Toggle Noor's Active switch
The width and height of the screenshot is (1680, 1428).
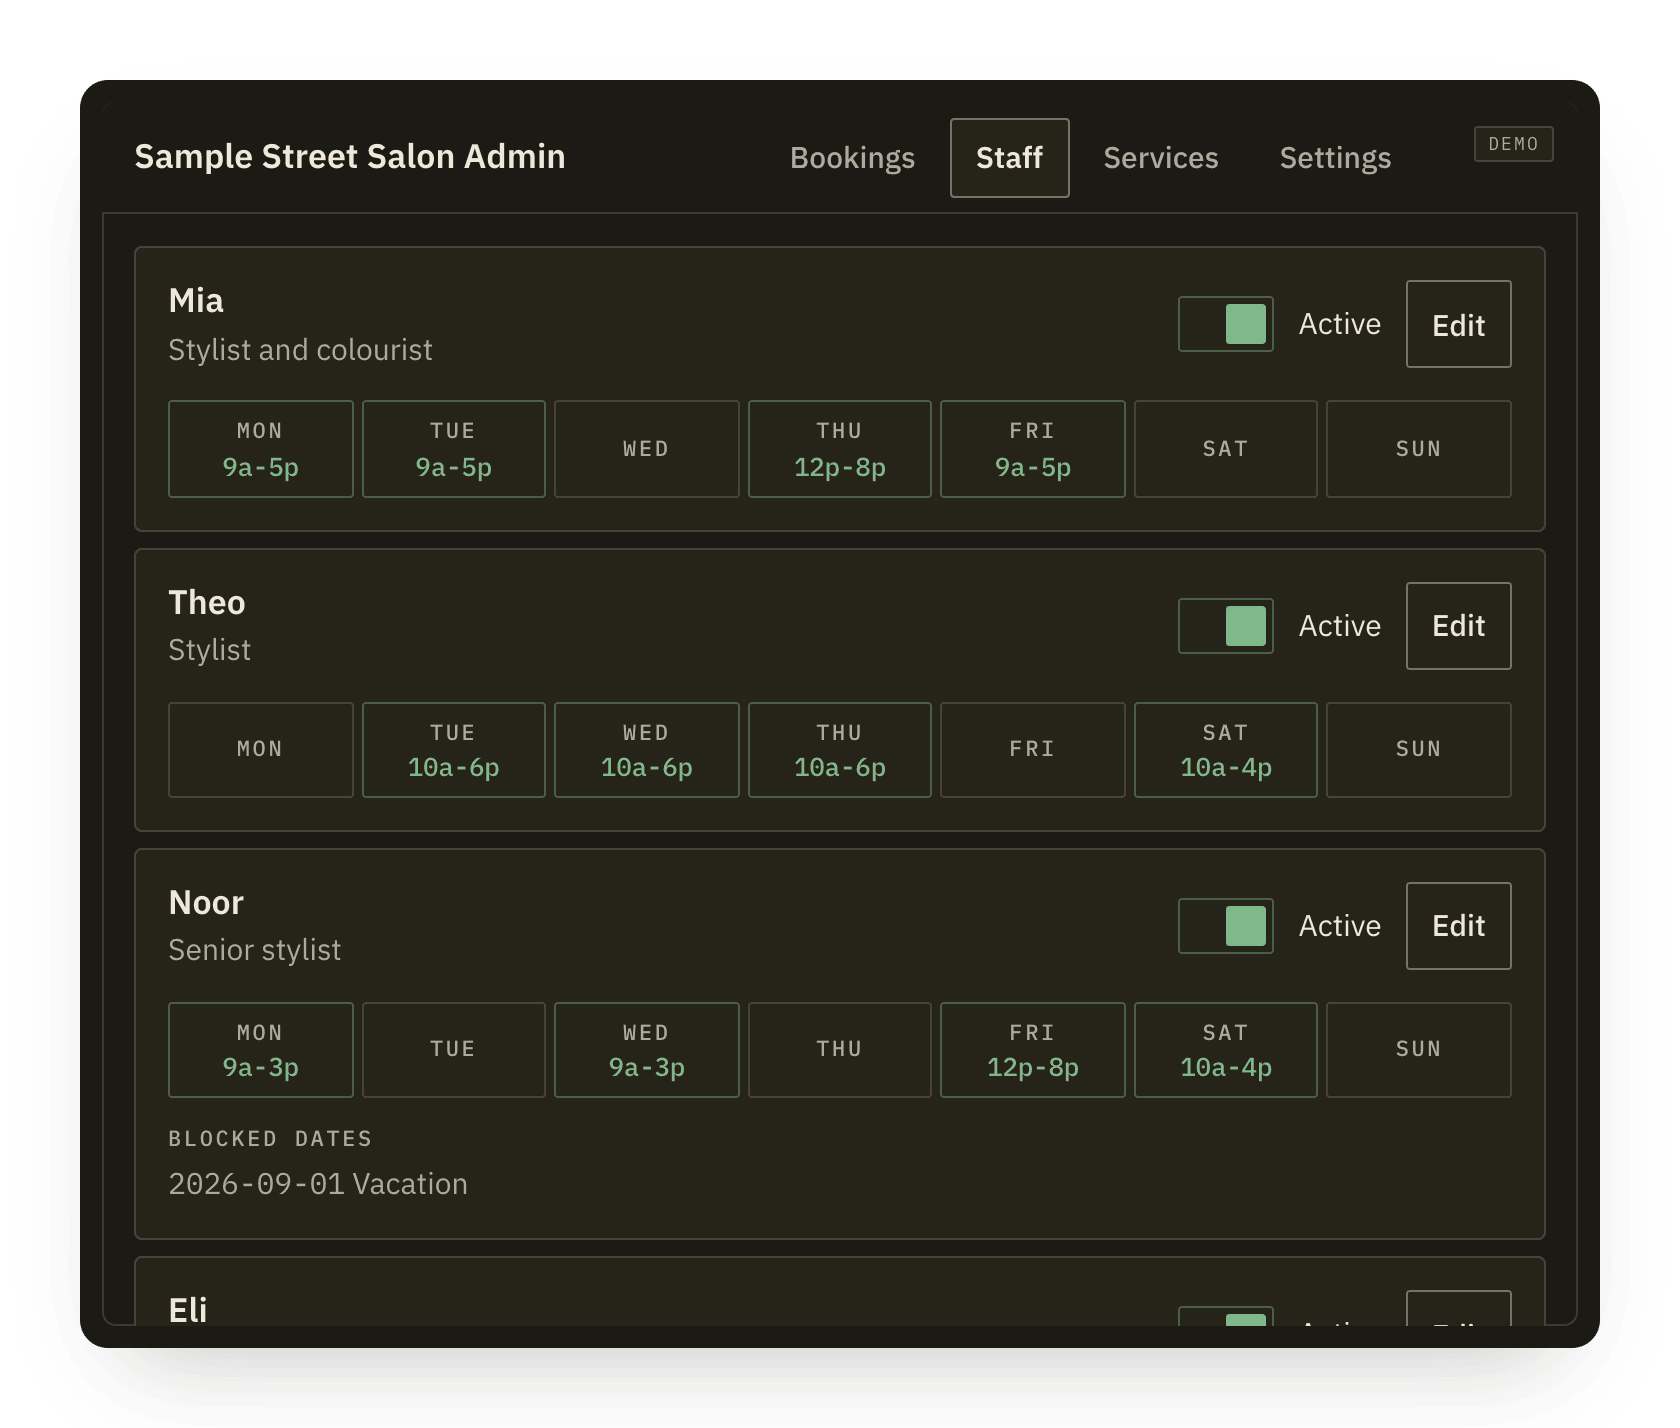point(1225,926)
